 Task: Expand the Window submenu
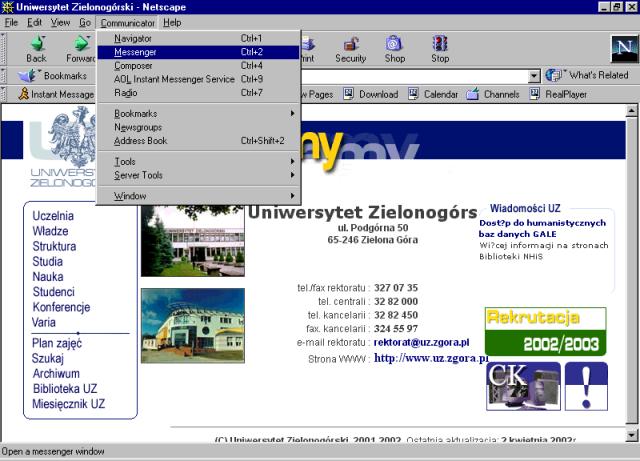pos(199,196)
